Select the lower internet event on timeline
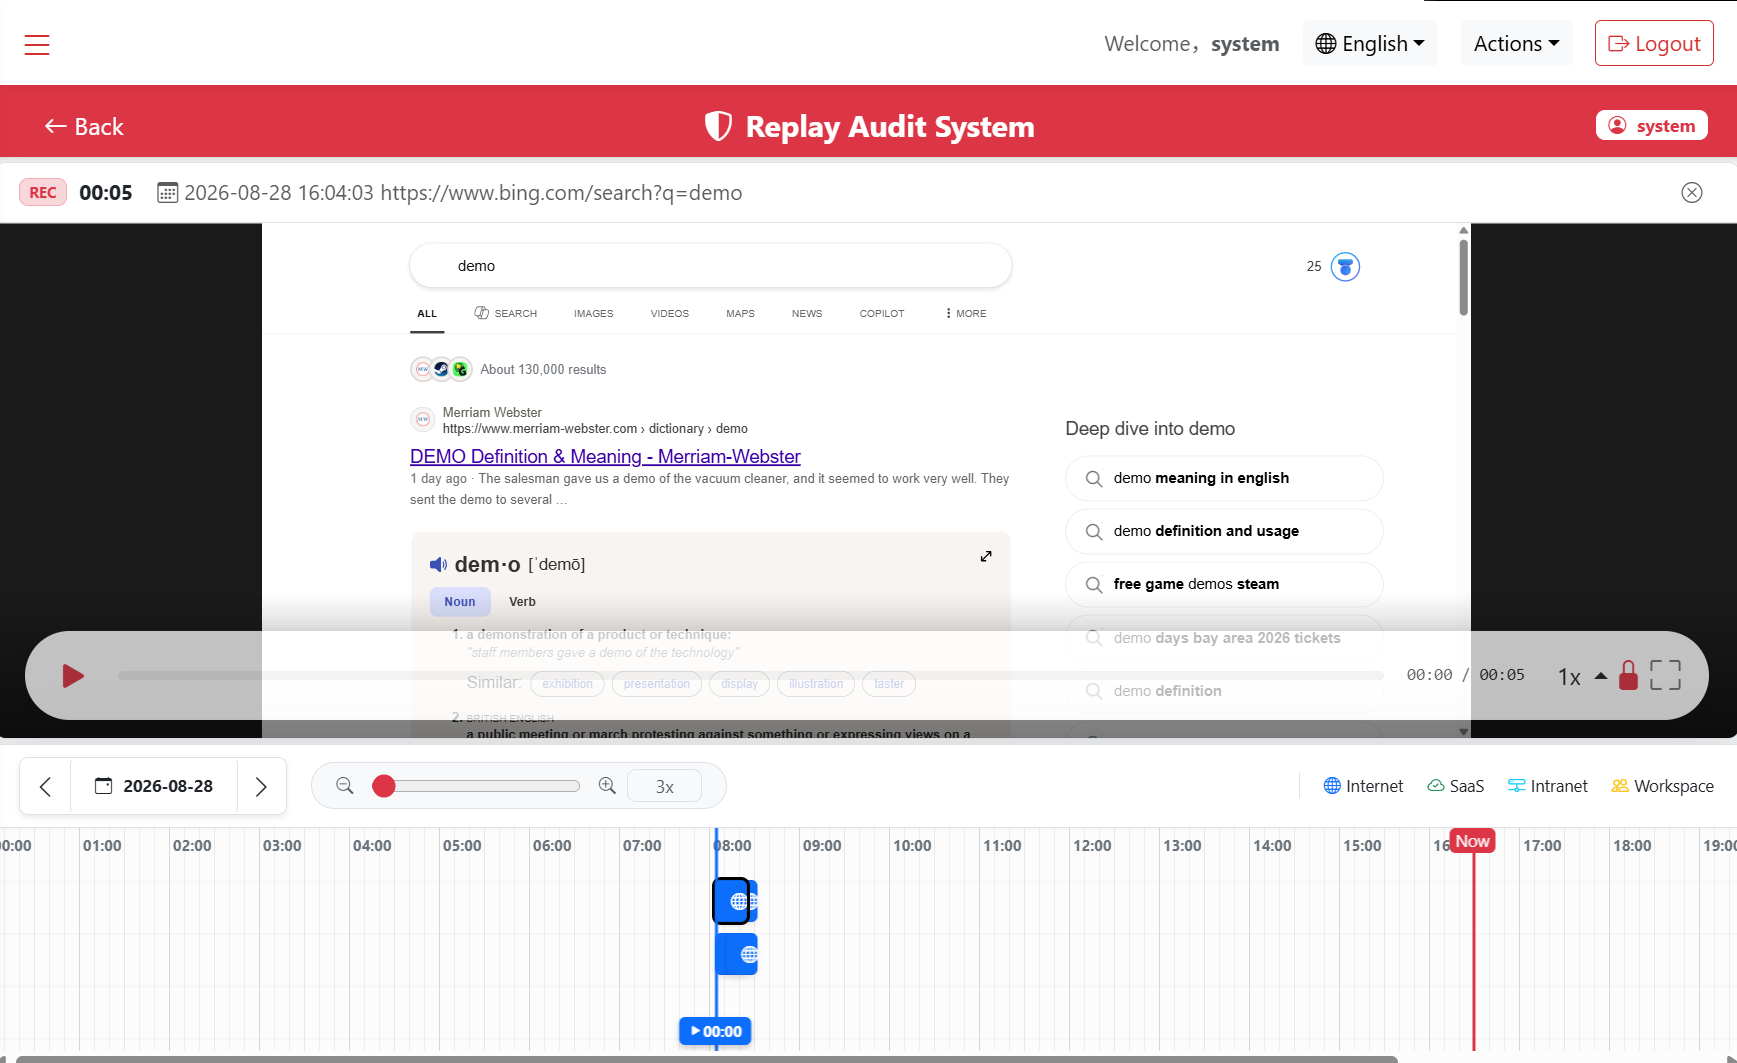The width and height of the screenshot is (1737, 1063). [x=737, y=954]
